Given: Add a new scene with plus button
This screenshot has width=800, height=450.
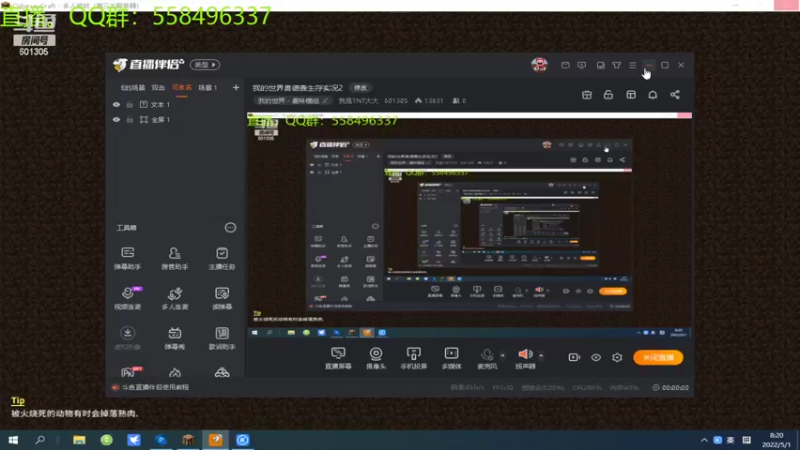Looking at the screenshot, I should 236,88.
